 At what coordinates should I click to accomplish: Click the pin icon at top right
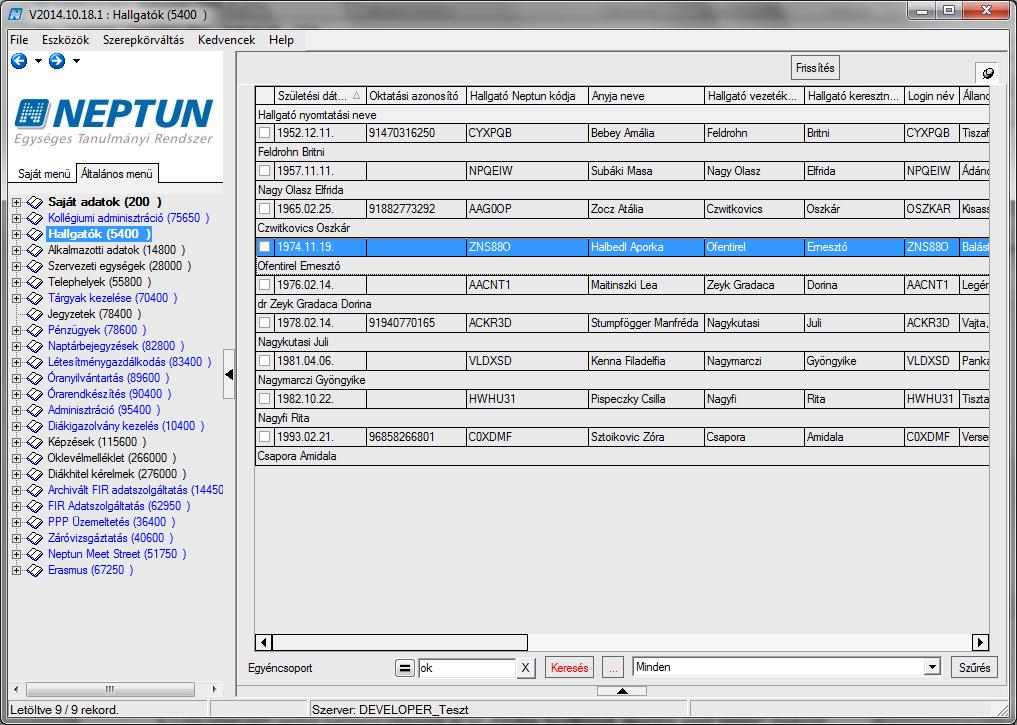tap(987, 73)
